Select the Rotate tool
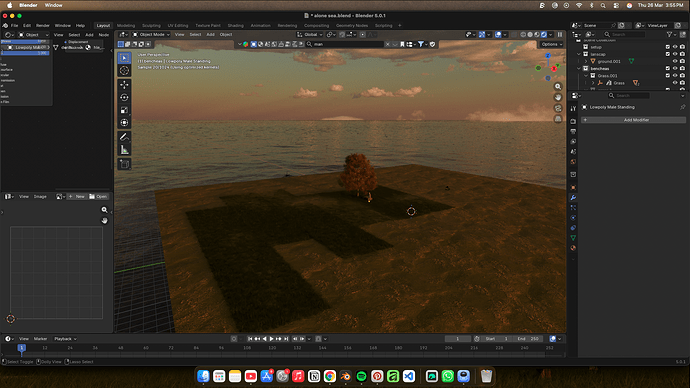 (125, 98)
